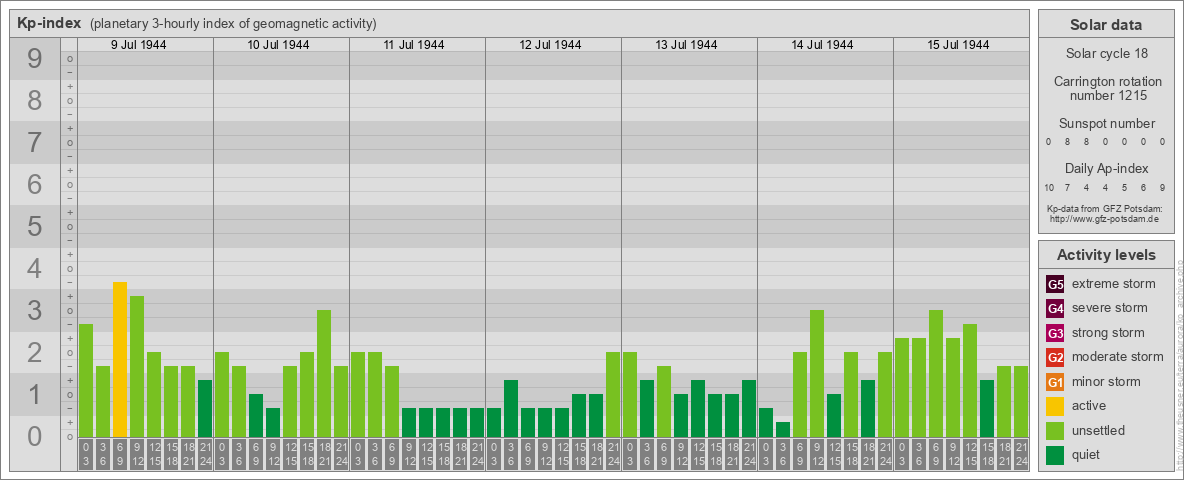Select the 12 Jul 1944 date header
Screen dimensions: 1184x480
pyautogui.click(x=550, y=45)
